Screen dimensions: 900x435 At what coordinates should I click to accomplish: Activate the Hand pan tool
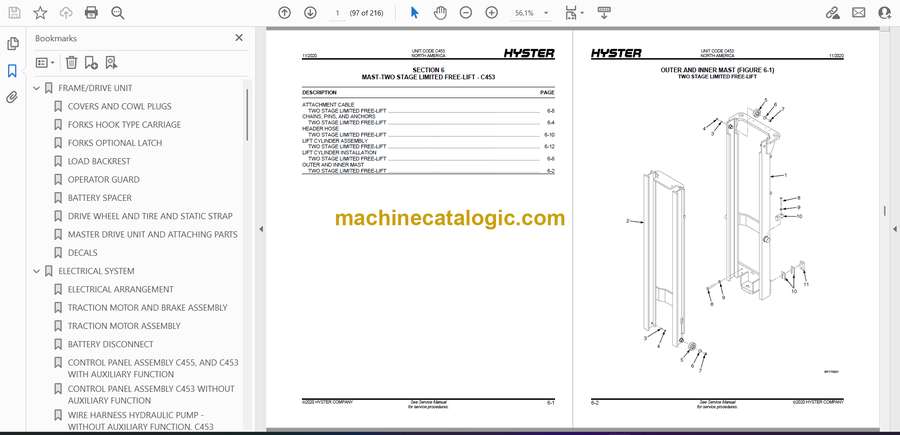pyautogui.click(x=440, y=13)
